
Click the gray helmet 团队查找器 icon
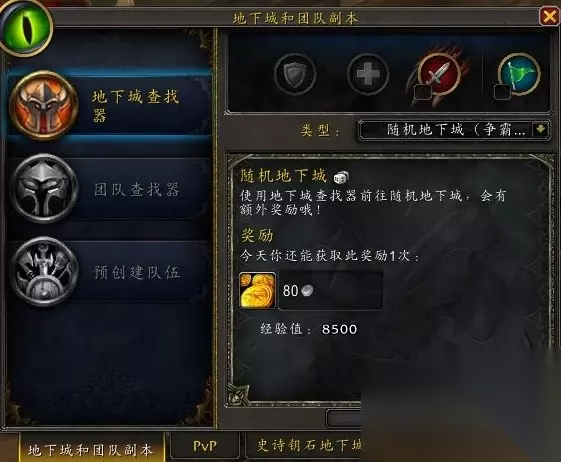[43, 189]
